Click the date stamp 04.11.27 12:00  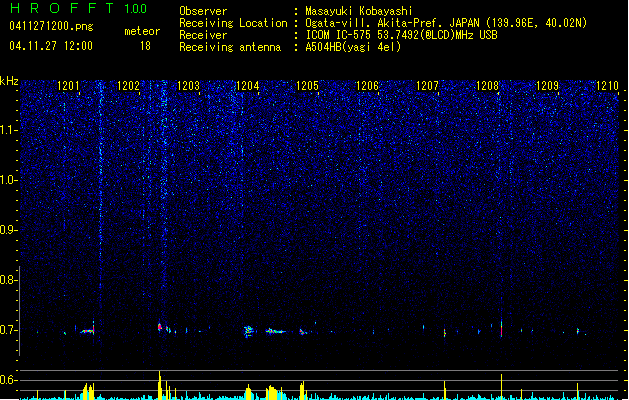coord(51,46)
